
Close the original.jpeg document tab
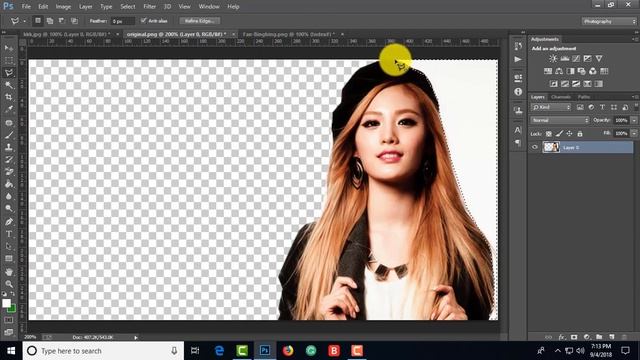pos(233,34)
